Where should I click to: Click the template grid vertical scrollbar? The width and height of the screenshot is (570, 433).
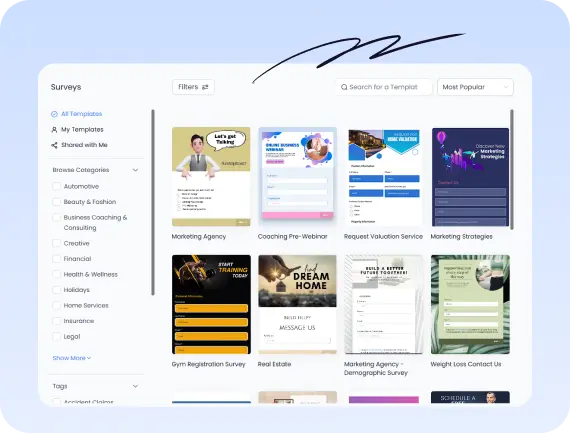[x=512, y=169]
